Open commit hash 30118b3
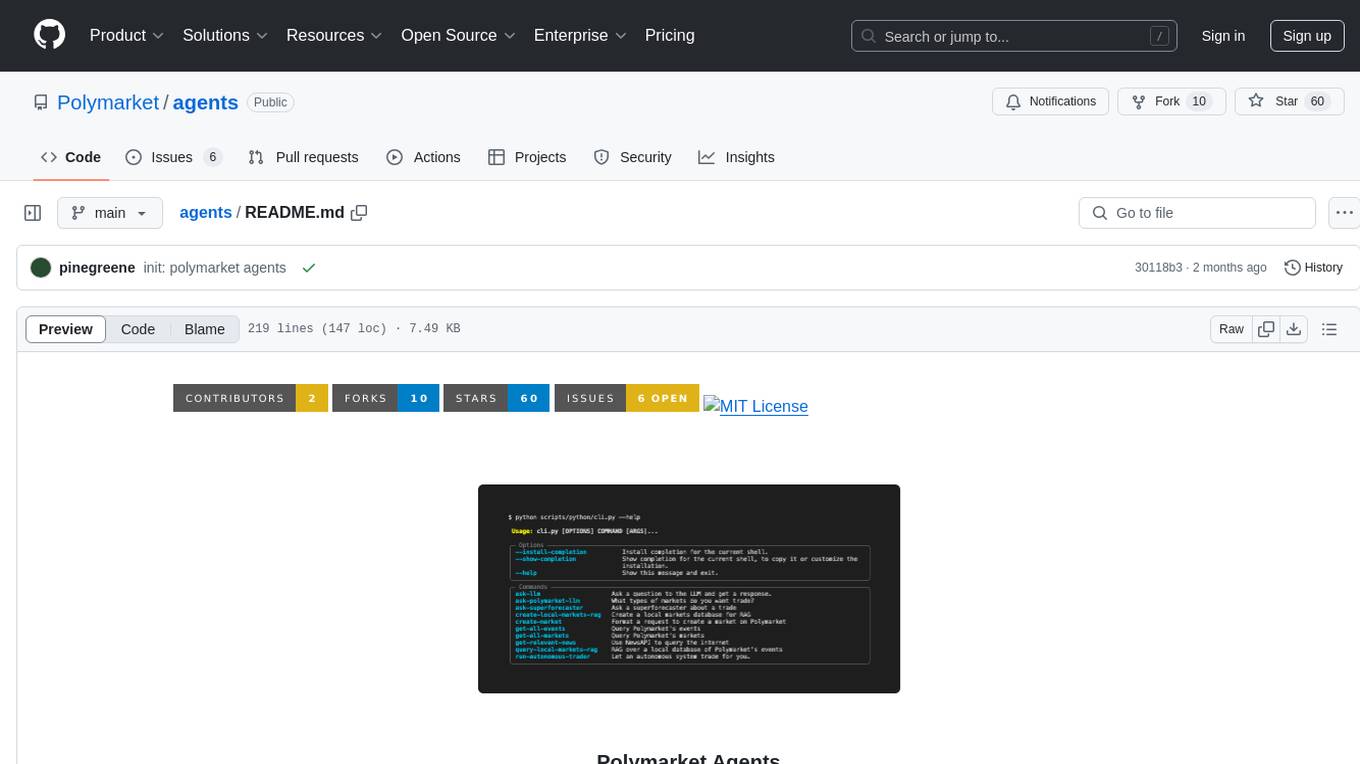This screenshot has height=764, width=1360. click(x=1158, y=268)
